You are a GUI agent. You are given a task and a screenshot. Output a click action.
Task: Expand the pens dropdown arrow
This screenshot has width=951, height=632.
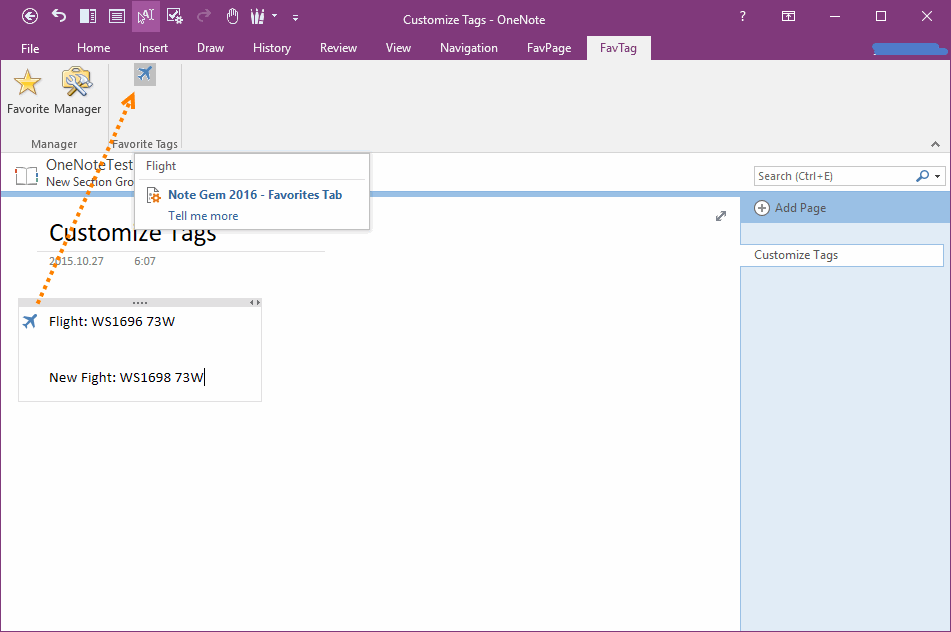point(275,16)
